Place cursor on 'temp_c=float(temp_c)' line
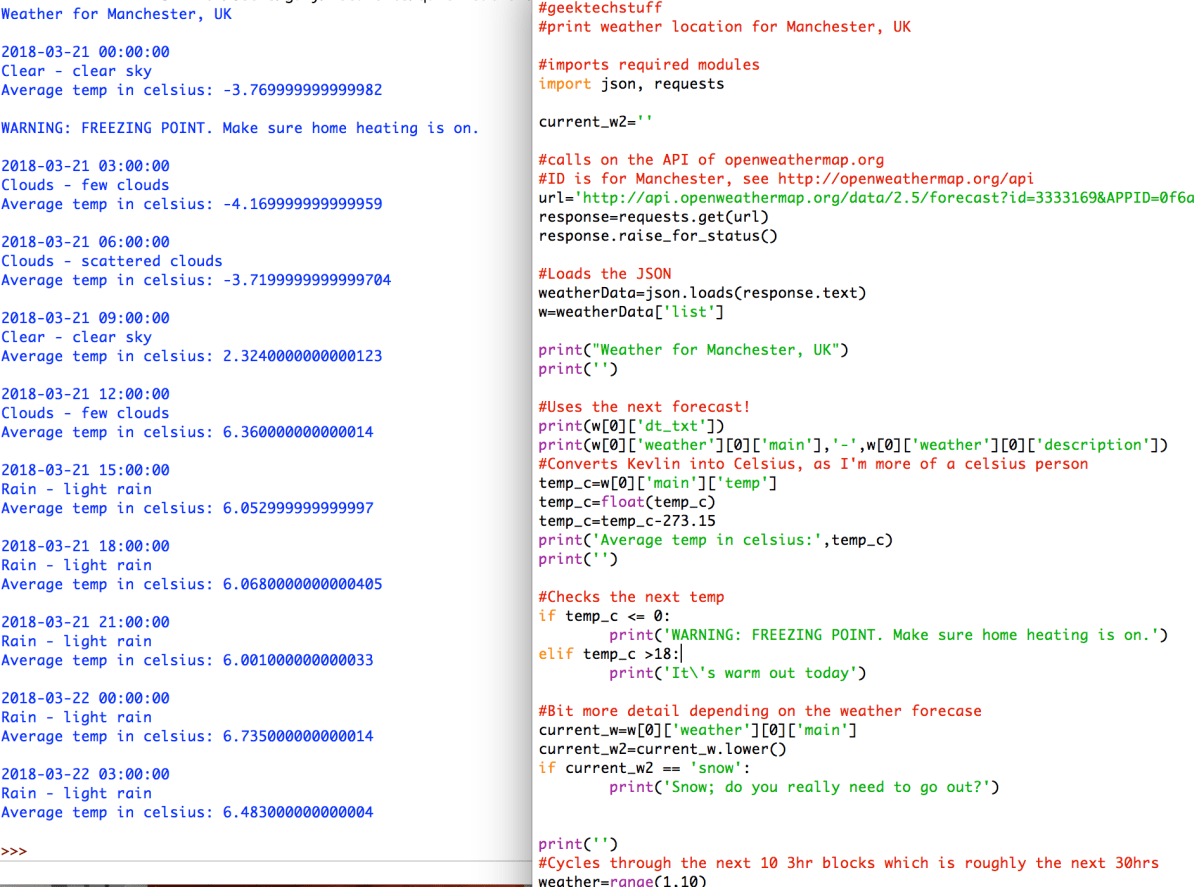The image size is (1199, 887). [627, 502]
